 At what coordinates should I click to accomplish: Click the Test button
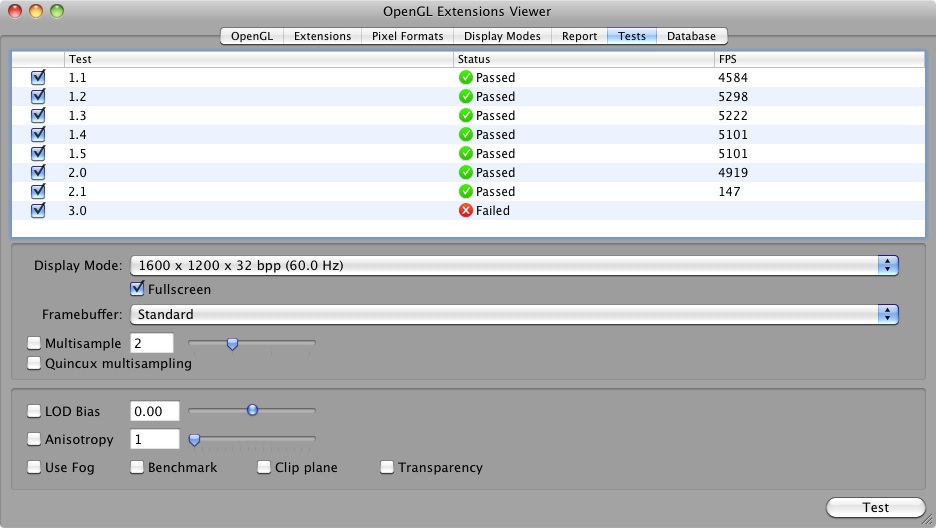point(875,507)
